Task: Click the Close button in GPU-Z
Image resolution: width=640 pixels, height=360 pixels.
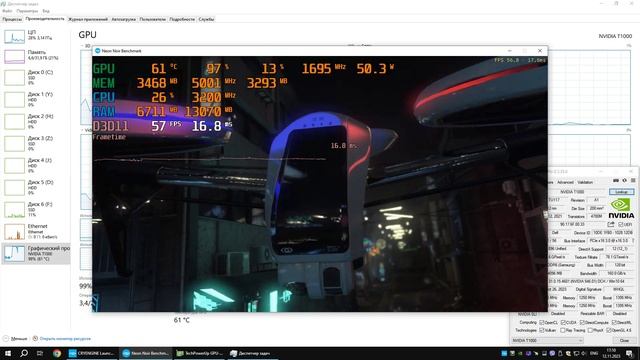Action: (x=624, y=340)
